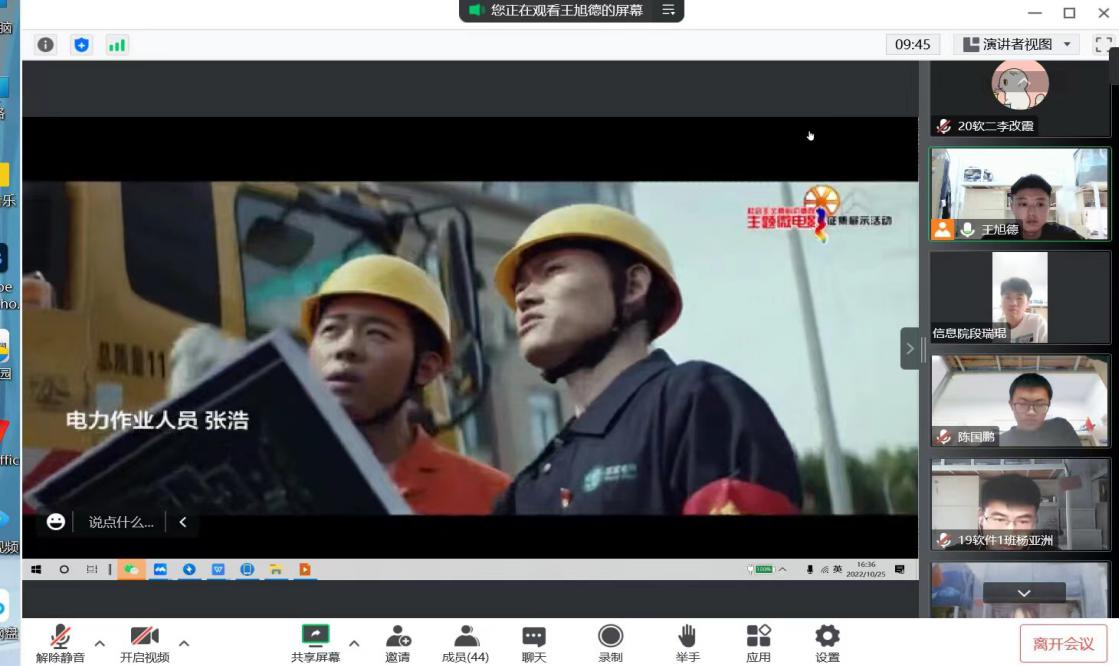This screenshot has width=1120, height=666.
Task: Turn on camera with 开启视频
Action: (x=144, y=642)
